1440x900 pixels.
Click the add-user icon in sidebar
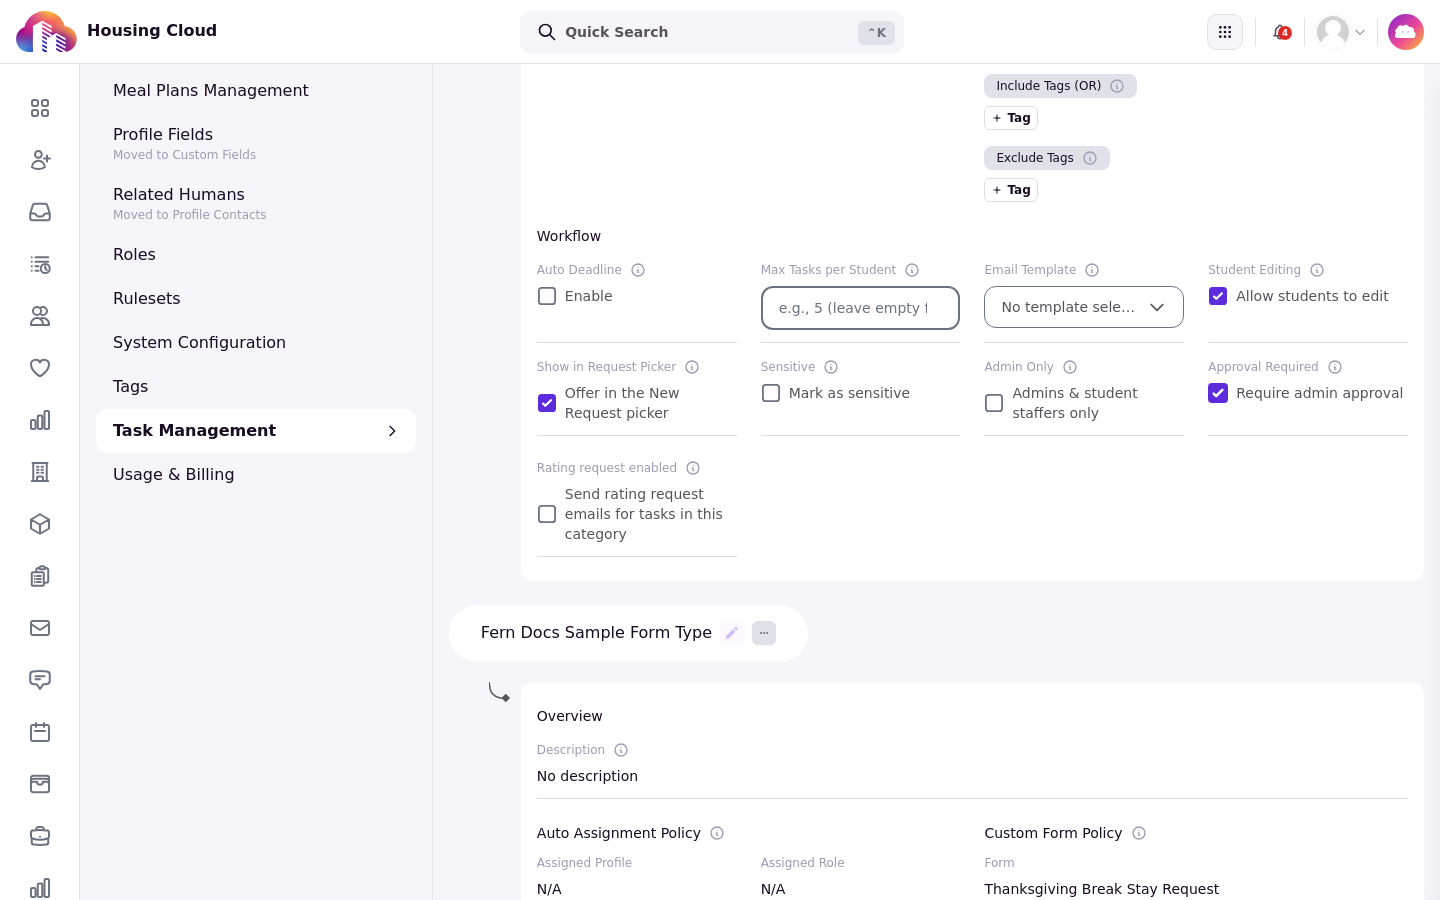(40, 160)
